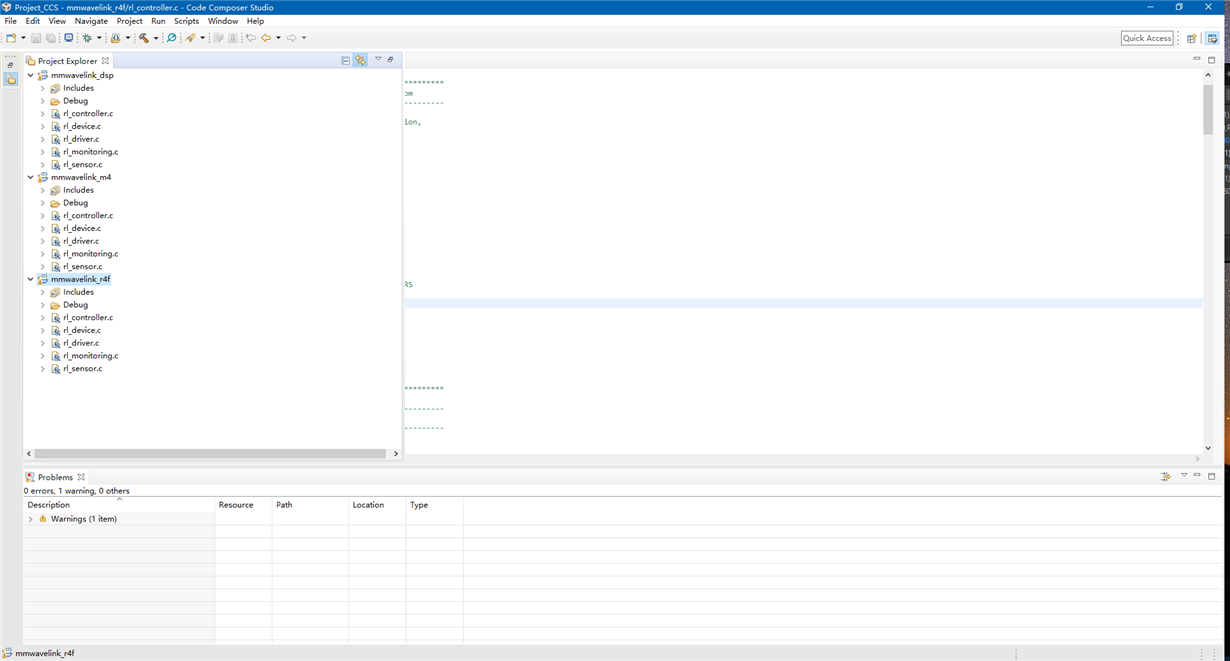Click the New file toolbar icon

click(x=10, y=38)
